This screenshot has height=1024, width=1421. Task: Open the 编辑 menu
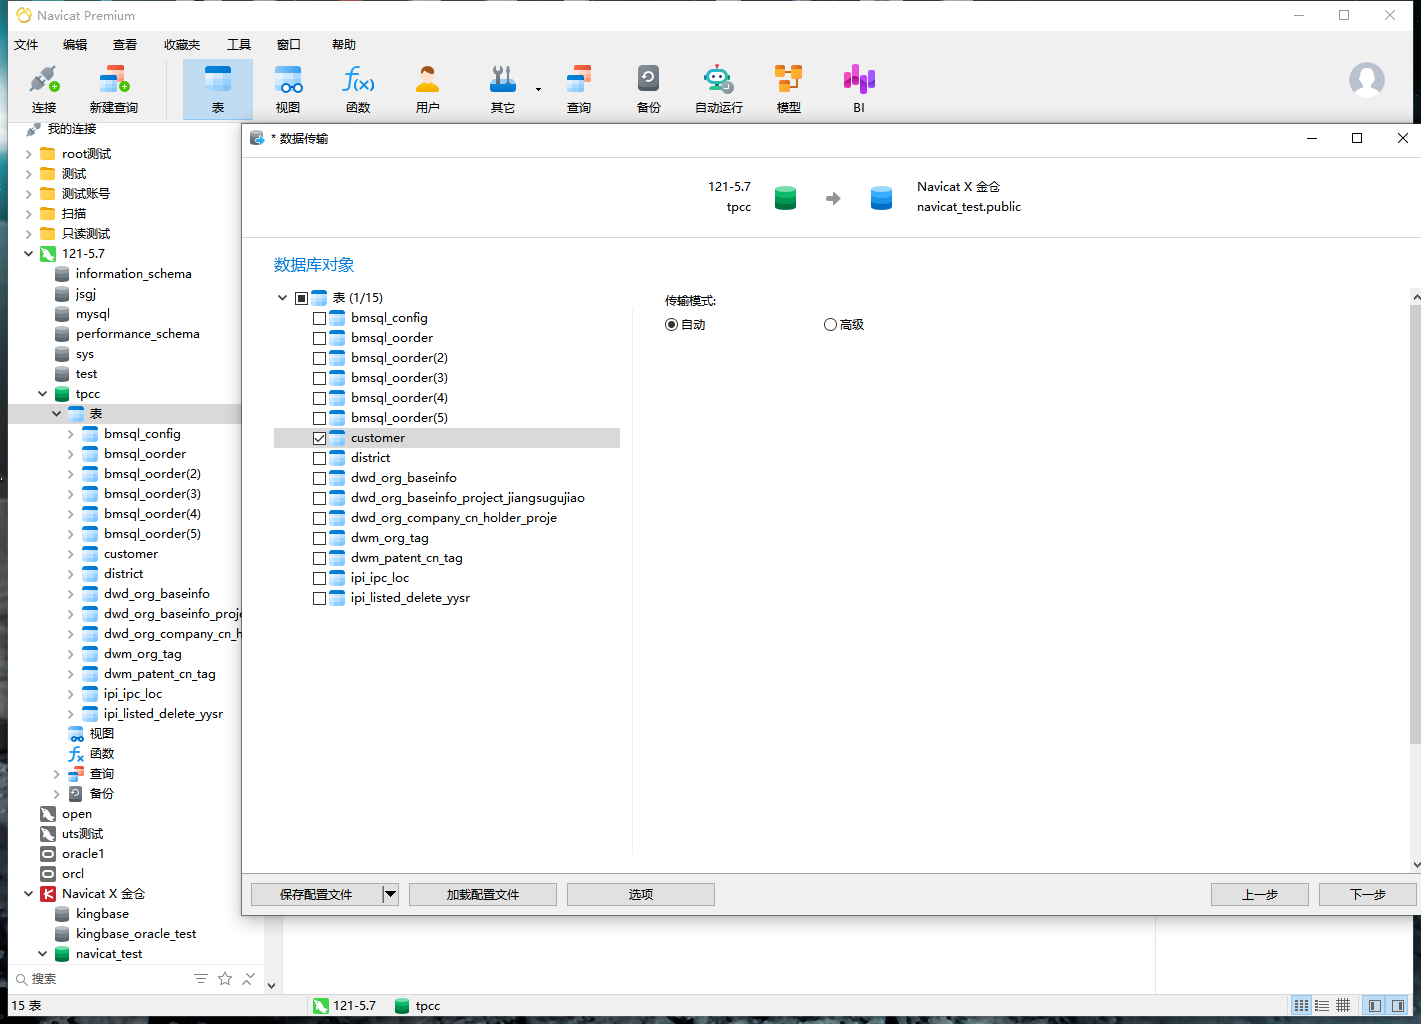(75, 44)
